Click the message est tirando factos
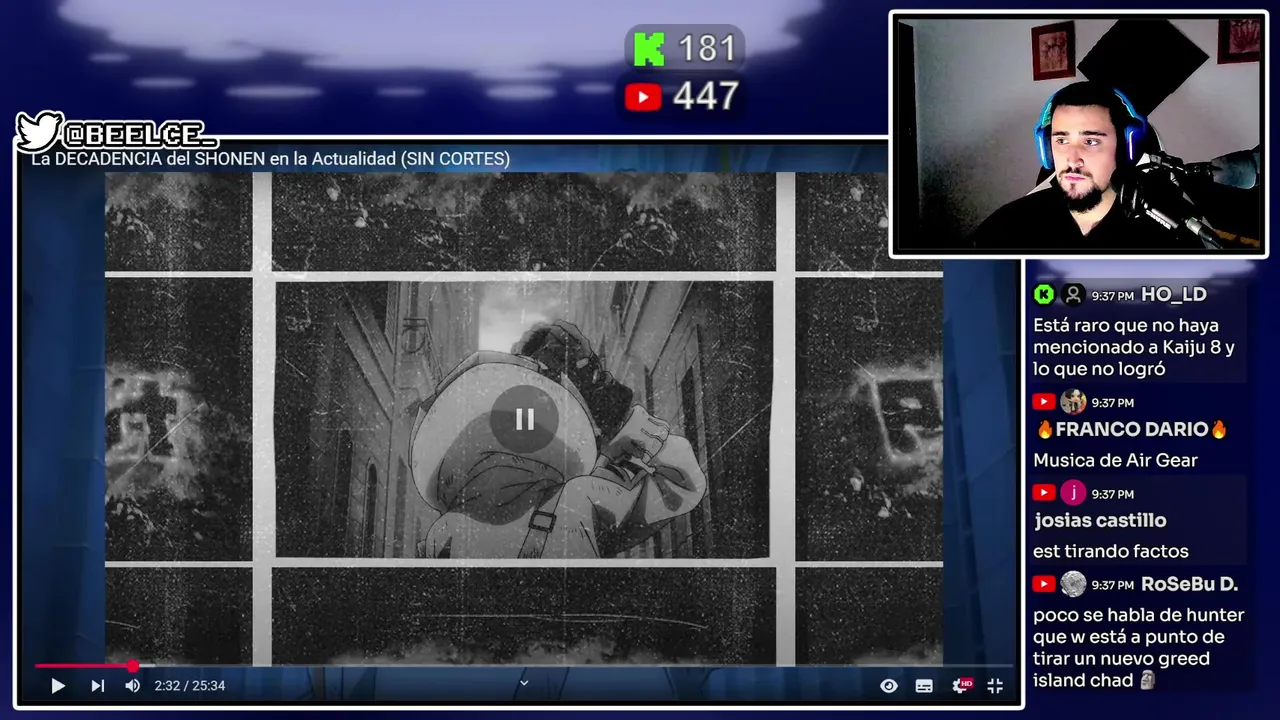1280x720 pixels. pyautogui.click(x=1111, y=551)
